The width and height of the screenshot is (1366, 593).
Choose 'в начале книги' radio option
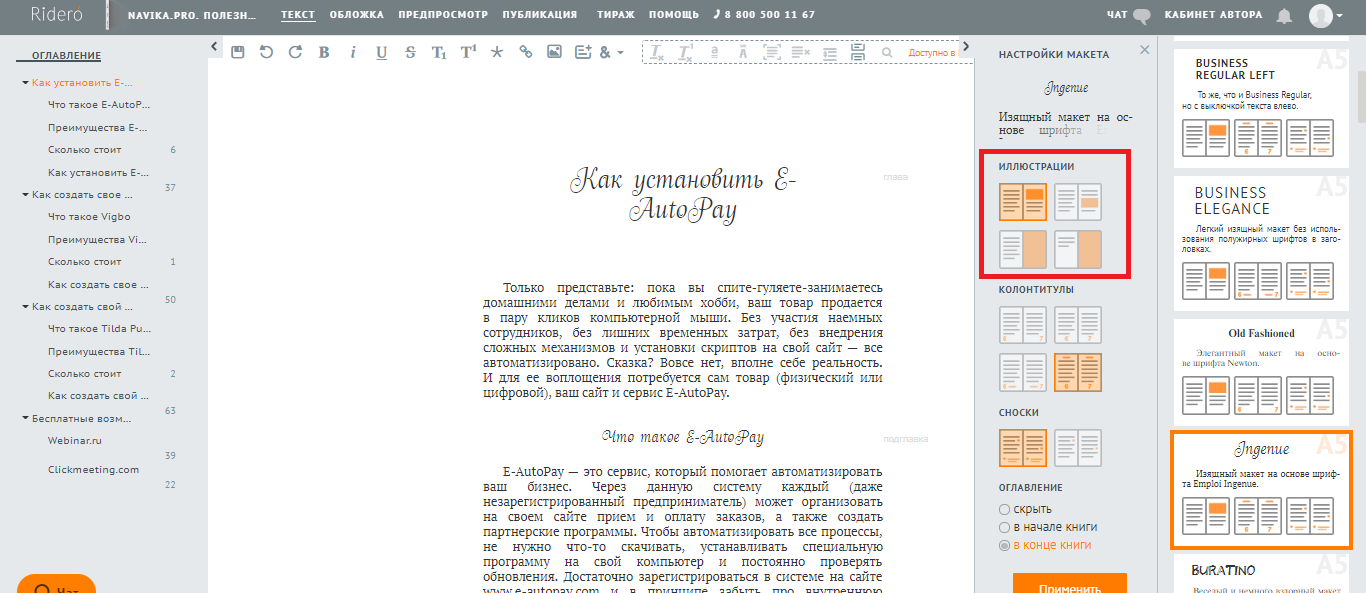click(1005, 527)
